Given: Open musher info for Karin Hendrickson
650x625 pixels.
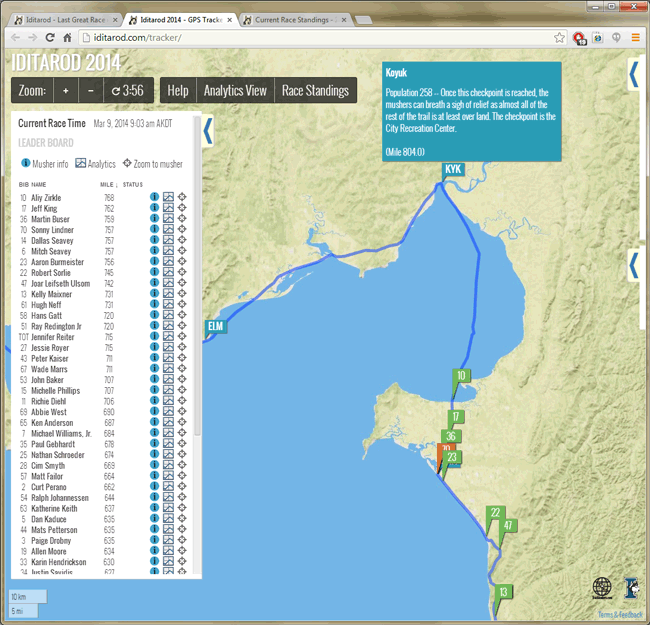Looking at the screenshot, I should (x=154, y=562).
